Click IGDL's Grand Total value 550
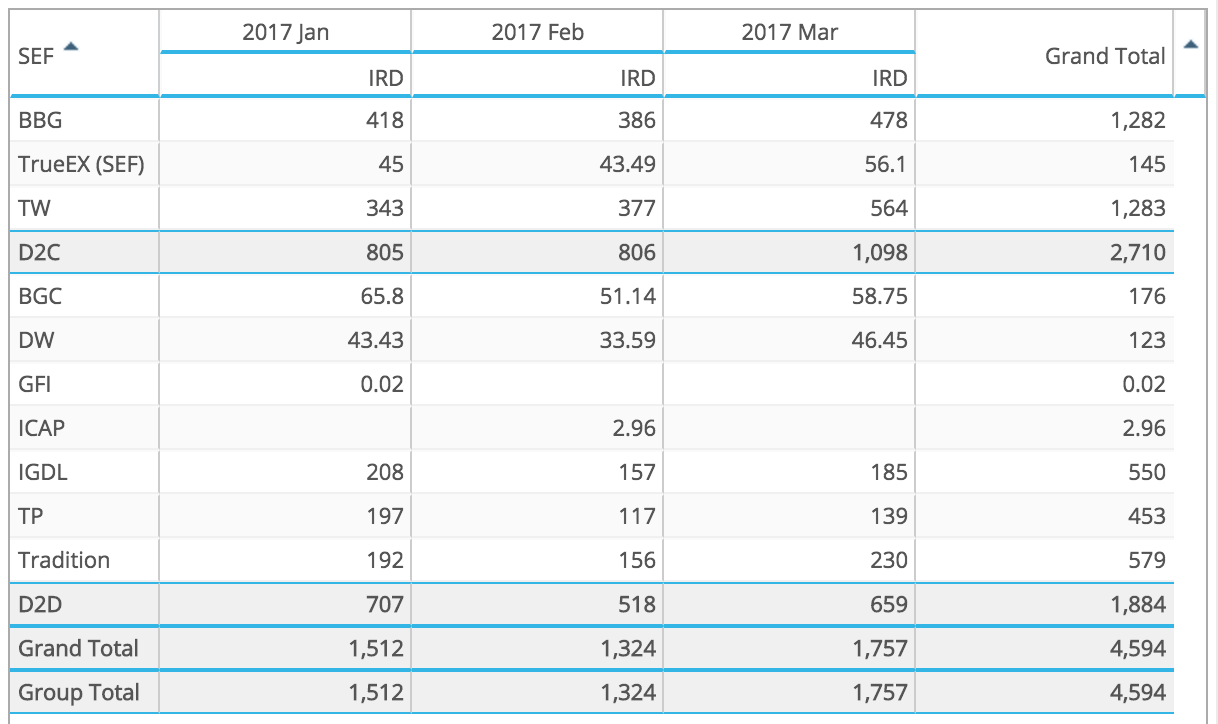1218x724 pixels. tap(1147, 472)
